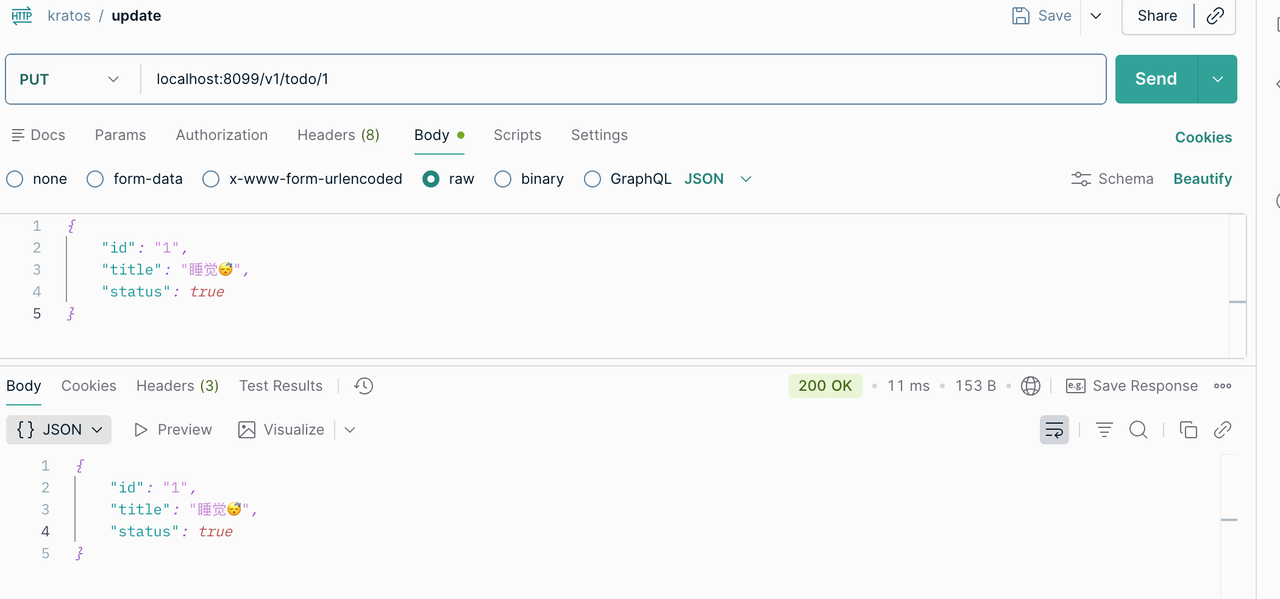
Task: Open the three-dots response options menu
Action: coord(1222,386)
